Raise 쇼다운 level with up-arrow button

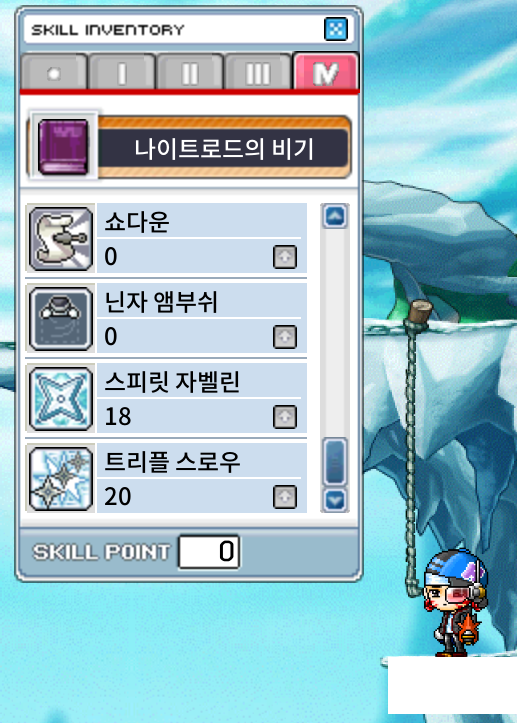285,257
